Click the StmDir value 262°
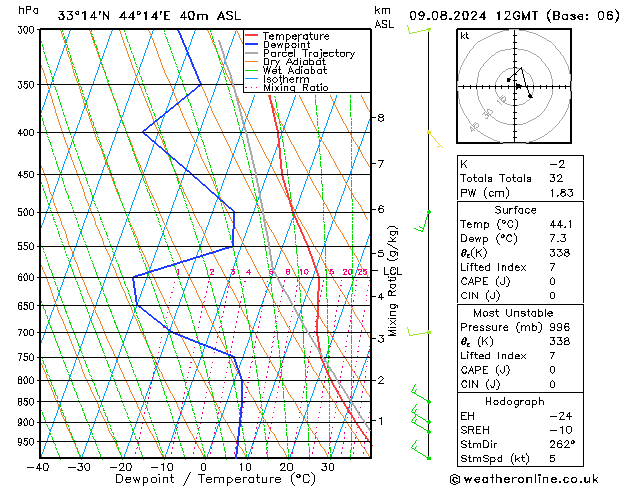 click(x=562, y=444)
